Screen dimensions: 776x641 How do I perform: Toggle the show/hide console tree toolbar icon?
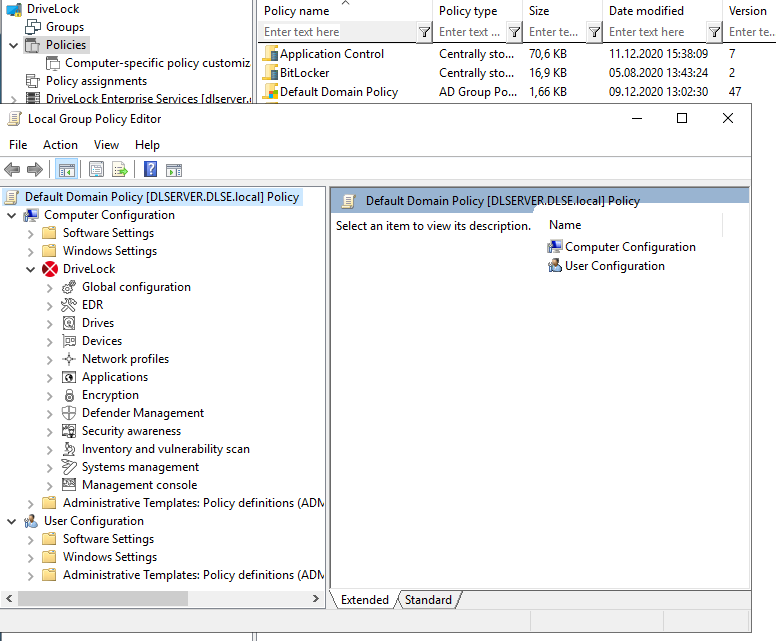(66, 170)
